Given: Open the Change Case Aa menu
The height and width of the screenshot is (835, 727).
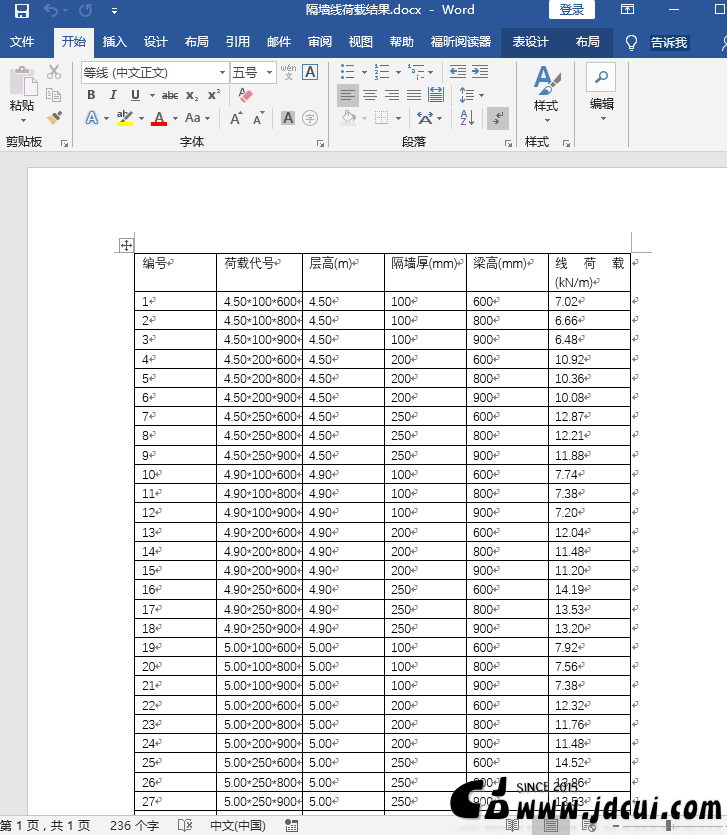Looking at the screenshot, I should coord(197,118).
